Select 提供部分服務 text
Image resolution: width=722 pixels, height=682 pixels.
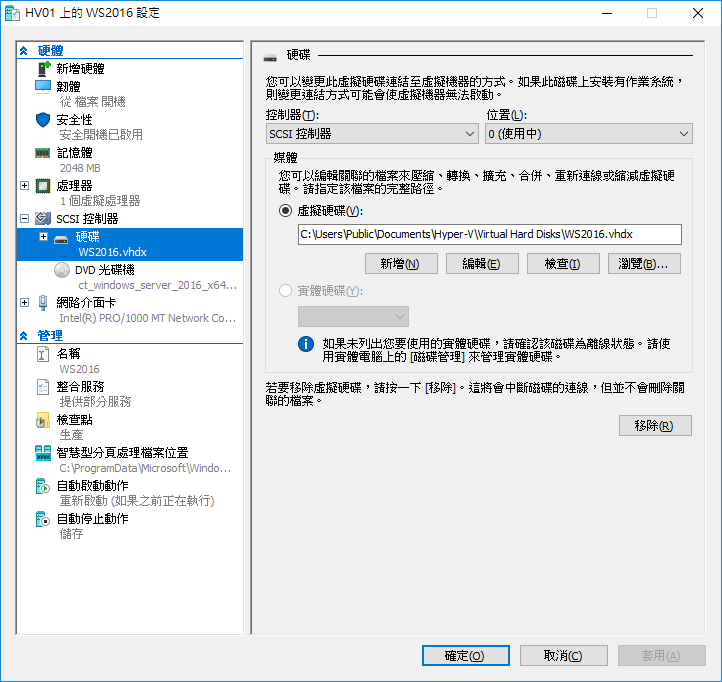point(95,402)
